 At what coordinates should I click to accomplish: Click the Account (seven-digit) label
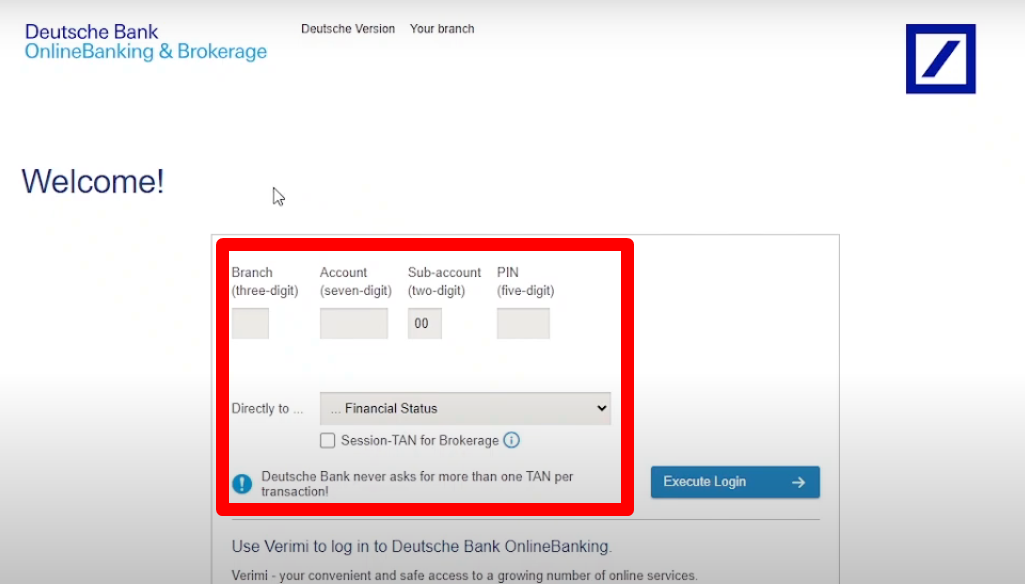(x=355, y=281)
